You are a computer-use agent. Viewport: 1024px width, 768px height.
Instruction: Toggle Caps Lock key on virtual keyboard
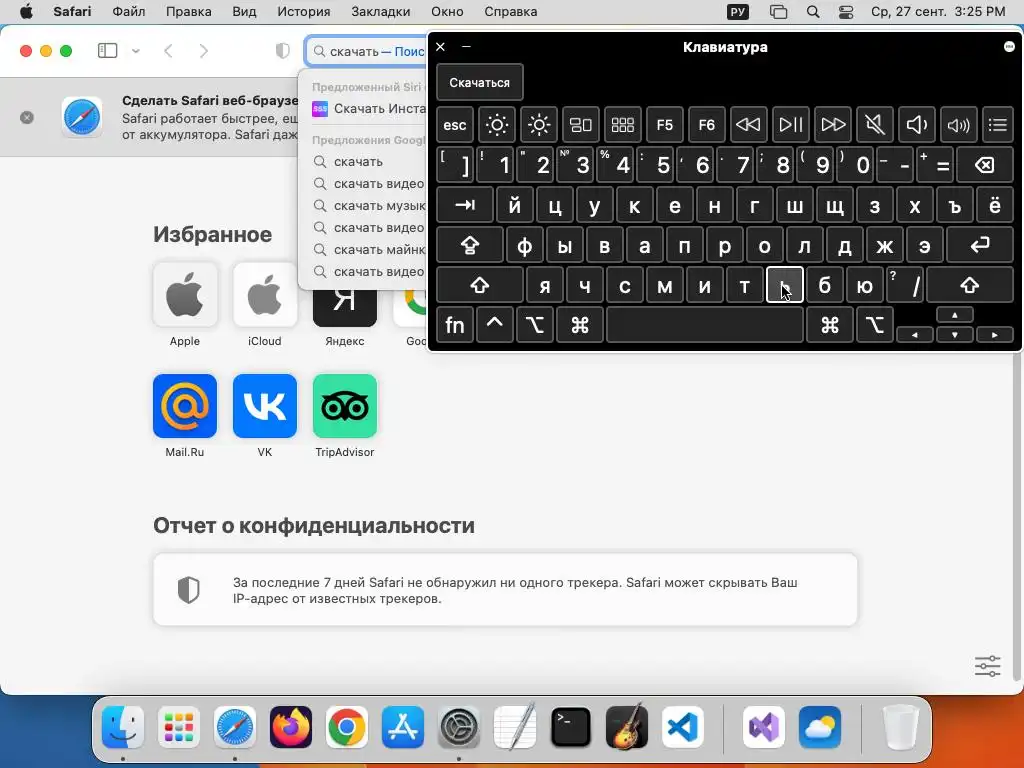(x=470, y=246)
